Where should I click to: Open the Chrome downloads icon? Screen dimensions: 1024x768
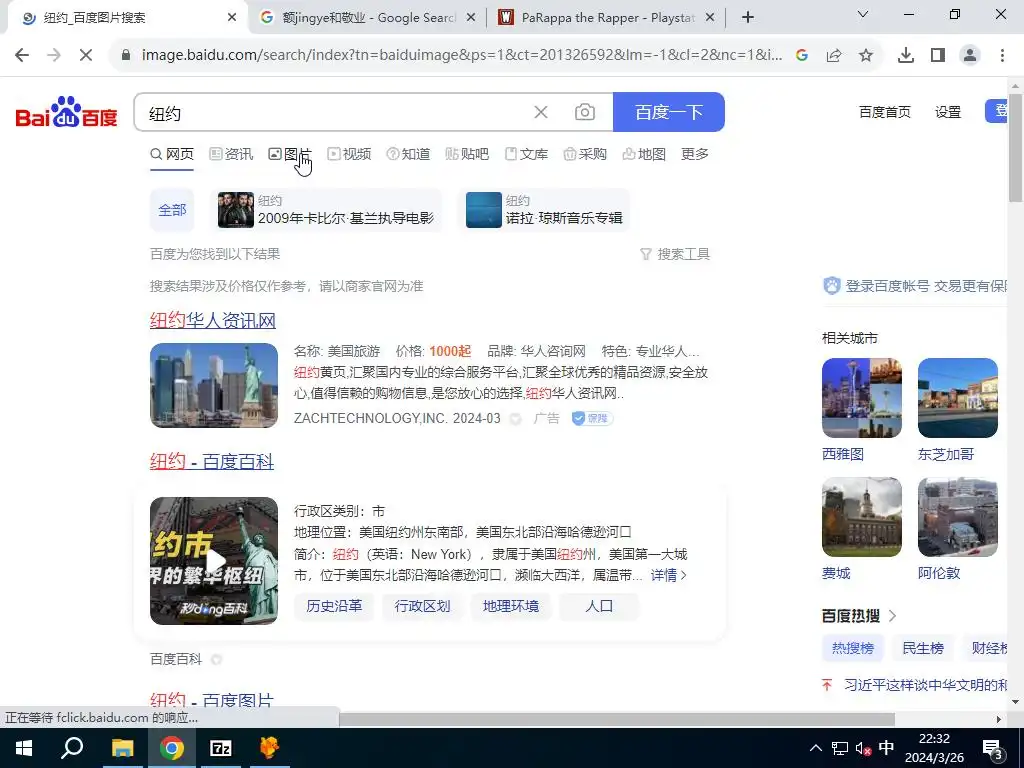pyautogui.click(x=906, y=56)
